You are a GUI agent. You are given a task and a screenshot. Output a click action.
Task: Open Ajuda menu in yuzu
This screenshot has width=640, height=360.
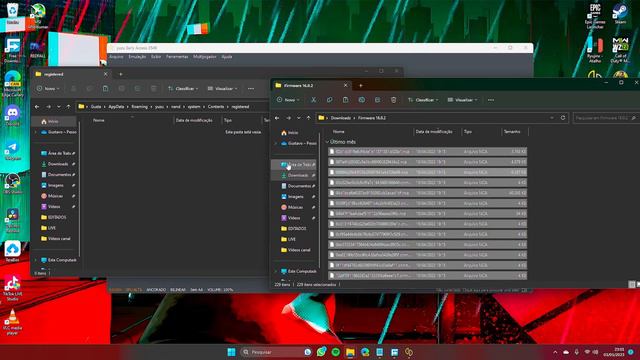(227, 57)
